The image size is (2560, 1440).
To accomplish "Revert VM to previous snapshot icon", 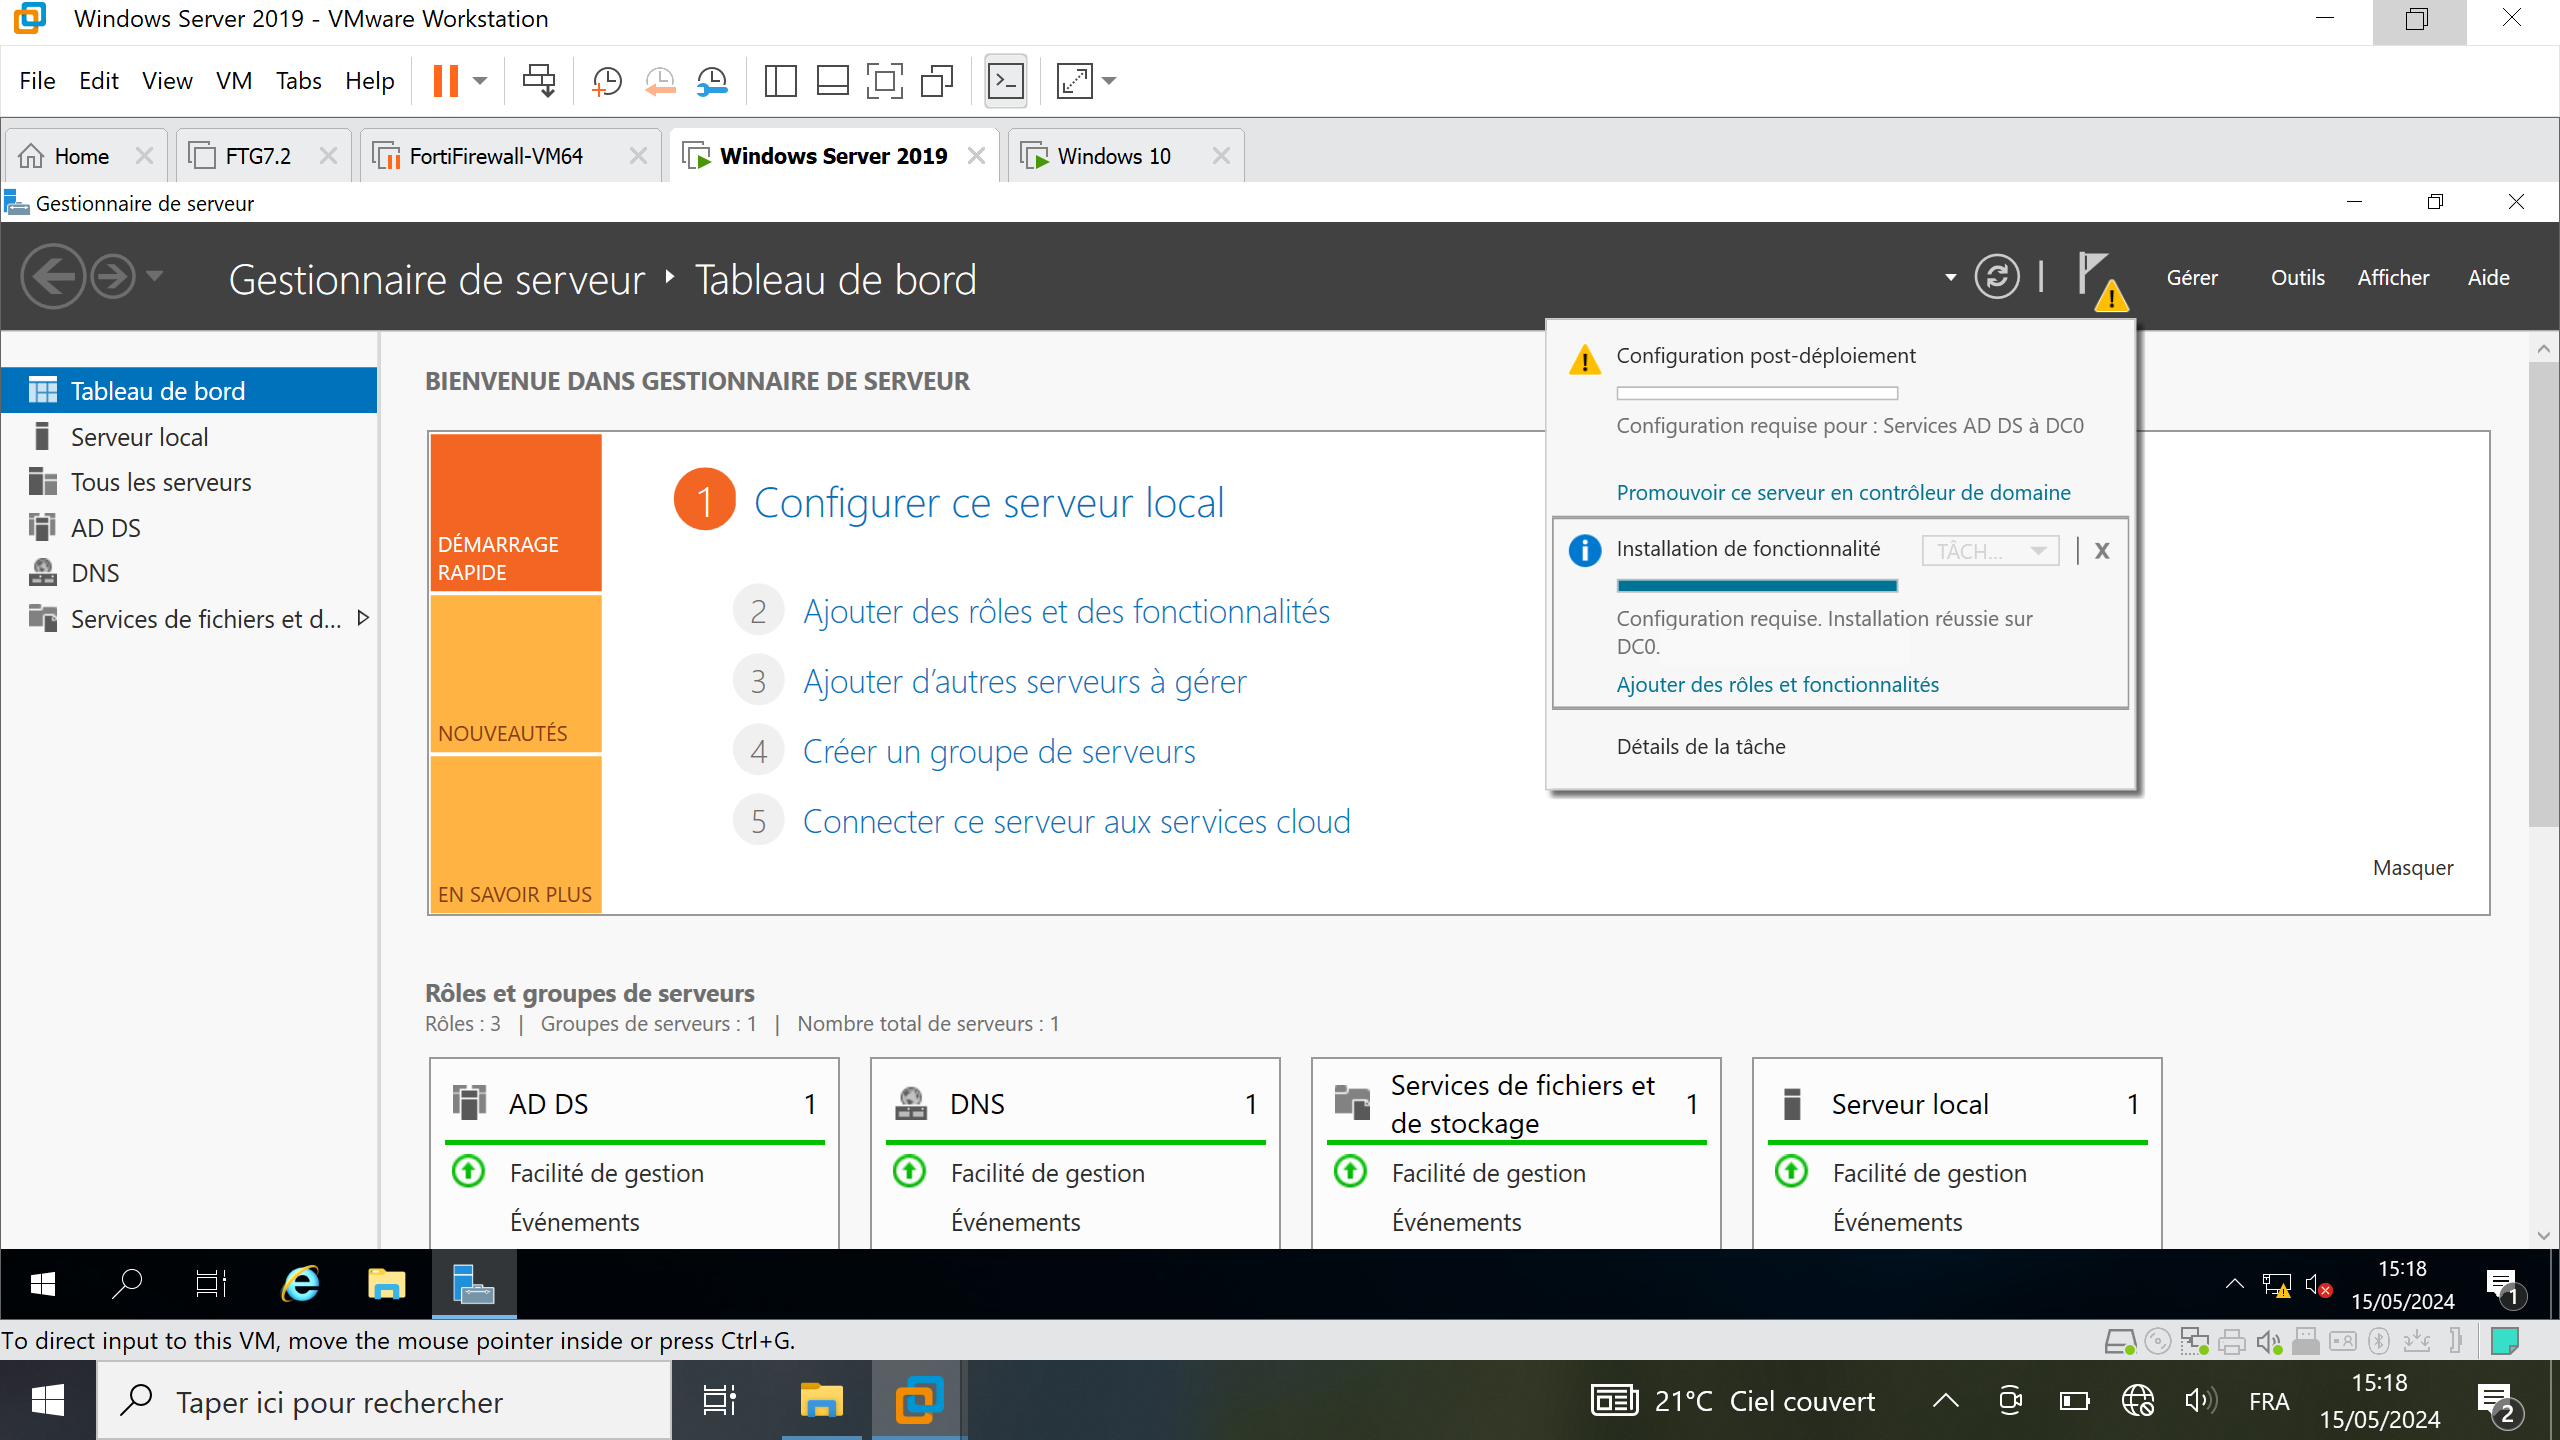I will pos(660,81).
